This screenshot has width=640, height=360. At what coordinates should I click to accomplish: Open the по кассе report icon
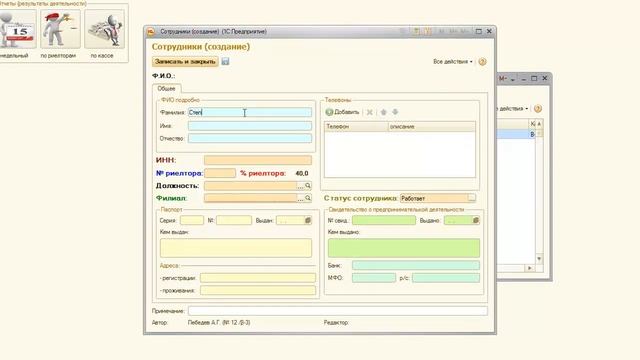pyautogui.click(x=104, y=29)
